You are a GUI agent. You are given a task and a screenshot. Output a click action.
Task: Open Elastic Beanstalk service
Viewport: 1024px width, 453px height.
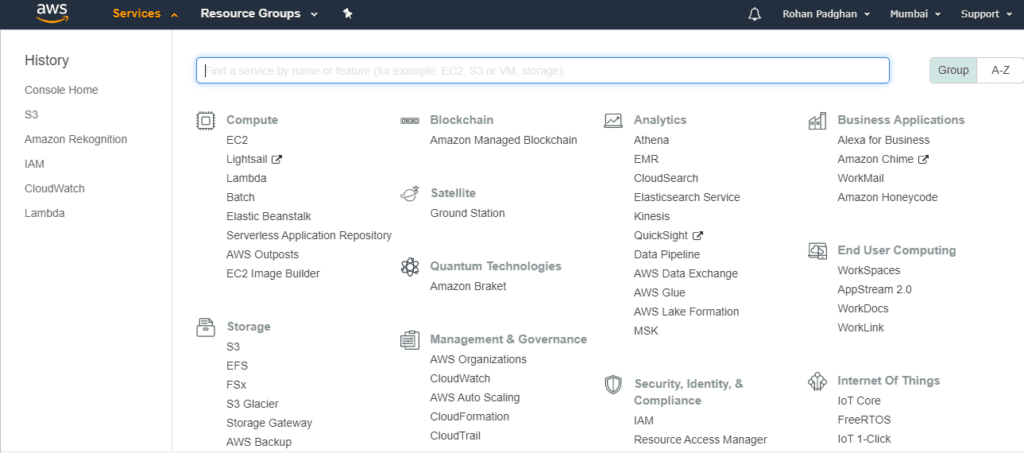(x=269, y=216)
